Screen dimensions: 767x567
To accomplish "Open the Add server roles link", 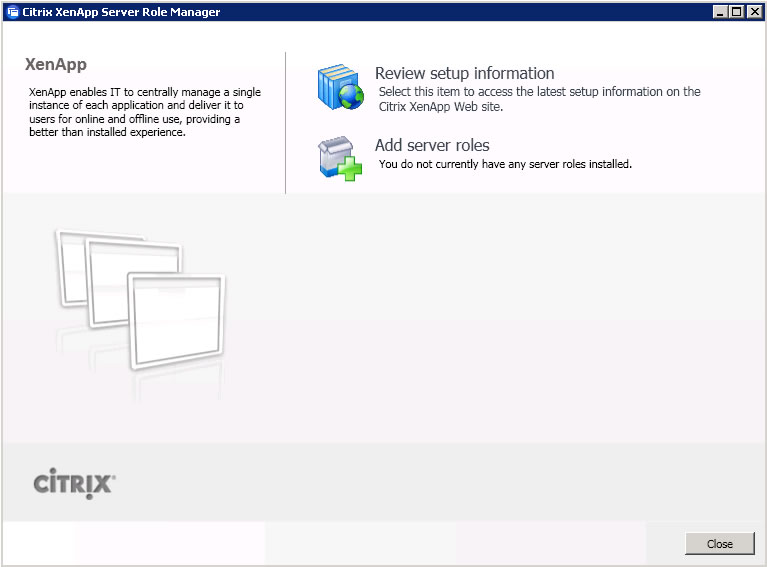I will point(432,145).
